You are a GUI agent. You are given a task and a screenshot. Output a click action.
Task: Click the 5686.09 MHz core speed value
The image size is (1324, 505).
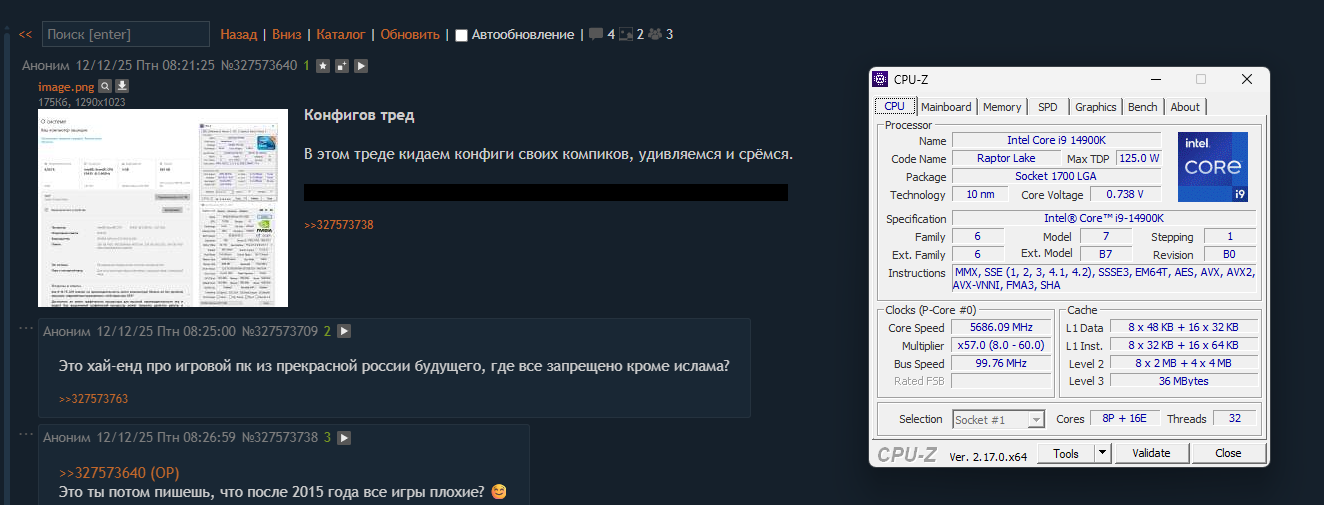tap(1000, 328)
